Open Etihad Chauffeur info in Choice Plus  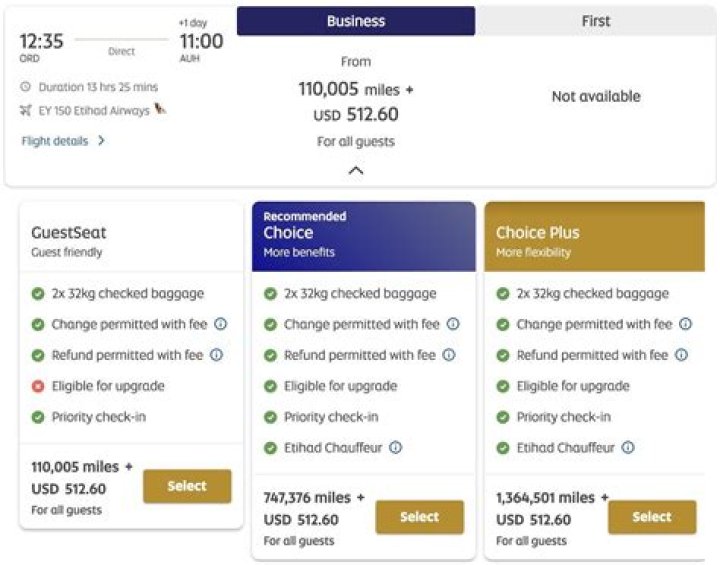click(x=628, y=447)
